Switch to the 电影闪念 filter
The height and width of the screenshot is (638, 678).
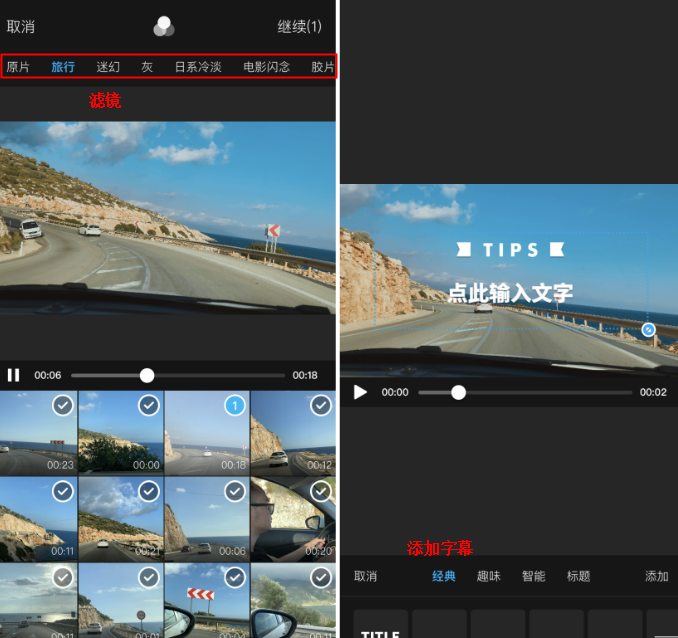click(x=267, y=67)
